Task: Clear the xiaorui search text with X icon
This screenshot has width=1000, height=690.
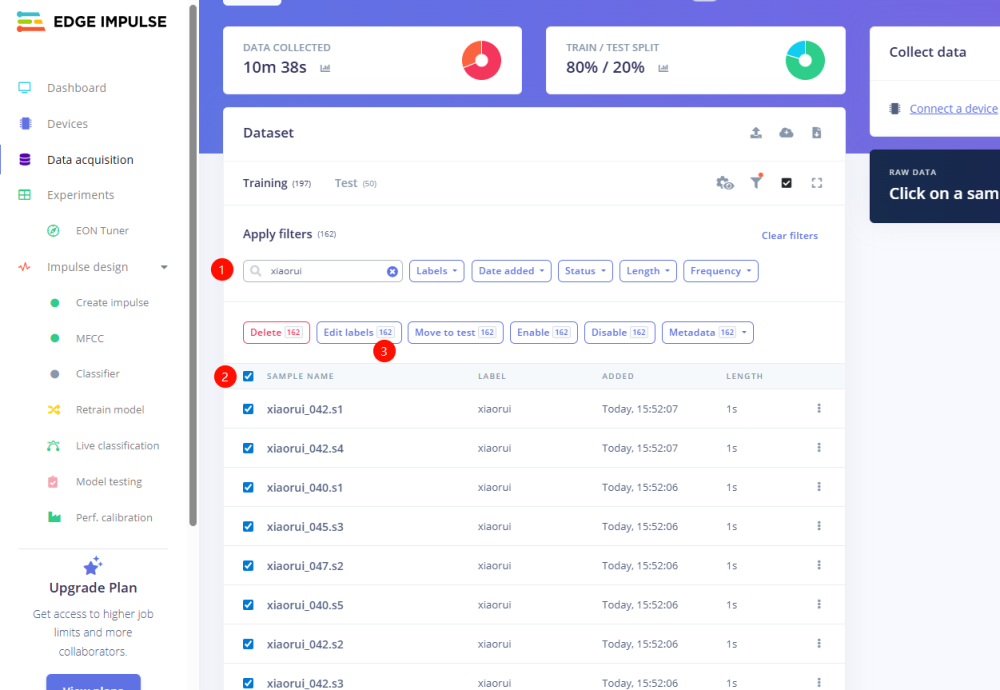Action: pyautogui.click(x=392, y=271)
